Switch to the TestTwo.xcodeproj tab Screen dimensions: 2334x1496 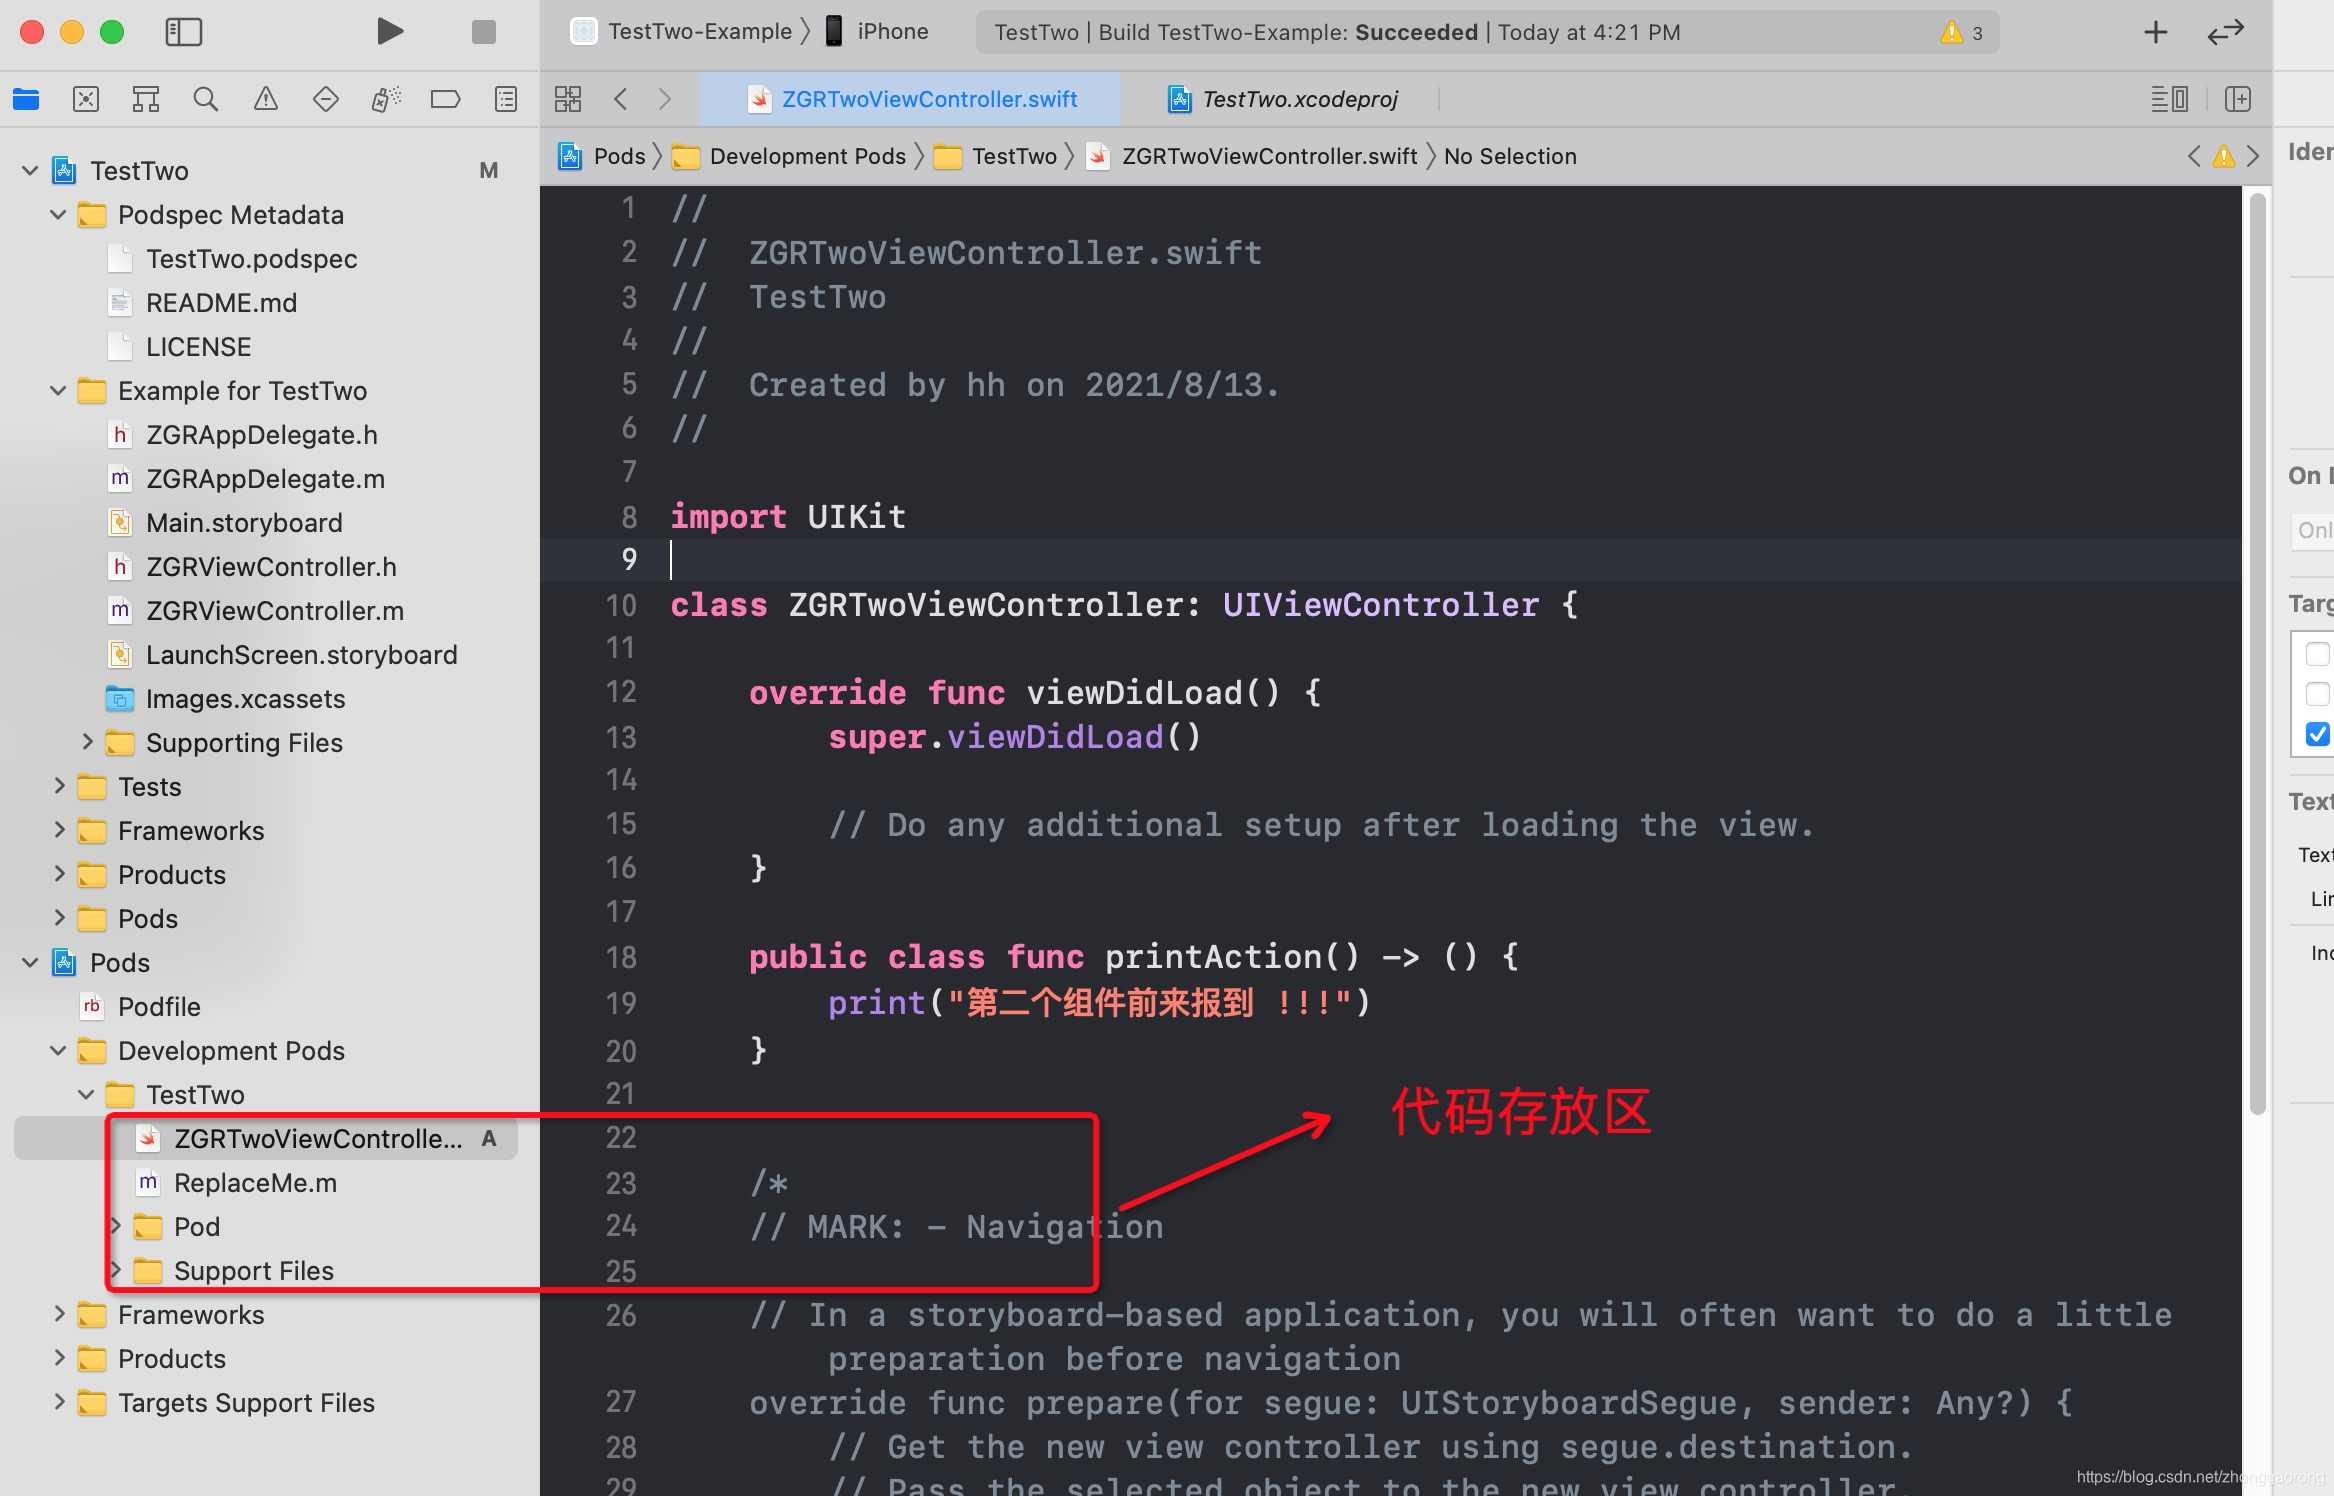(x=1298, y=99)
